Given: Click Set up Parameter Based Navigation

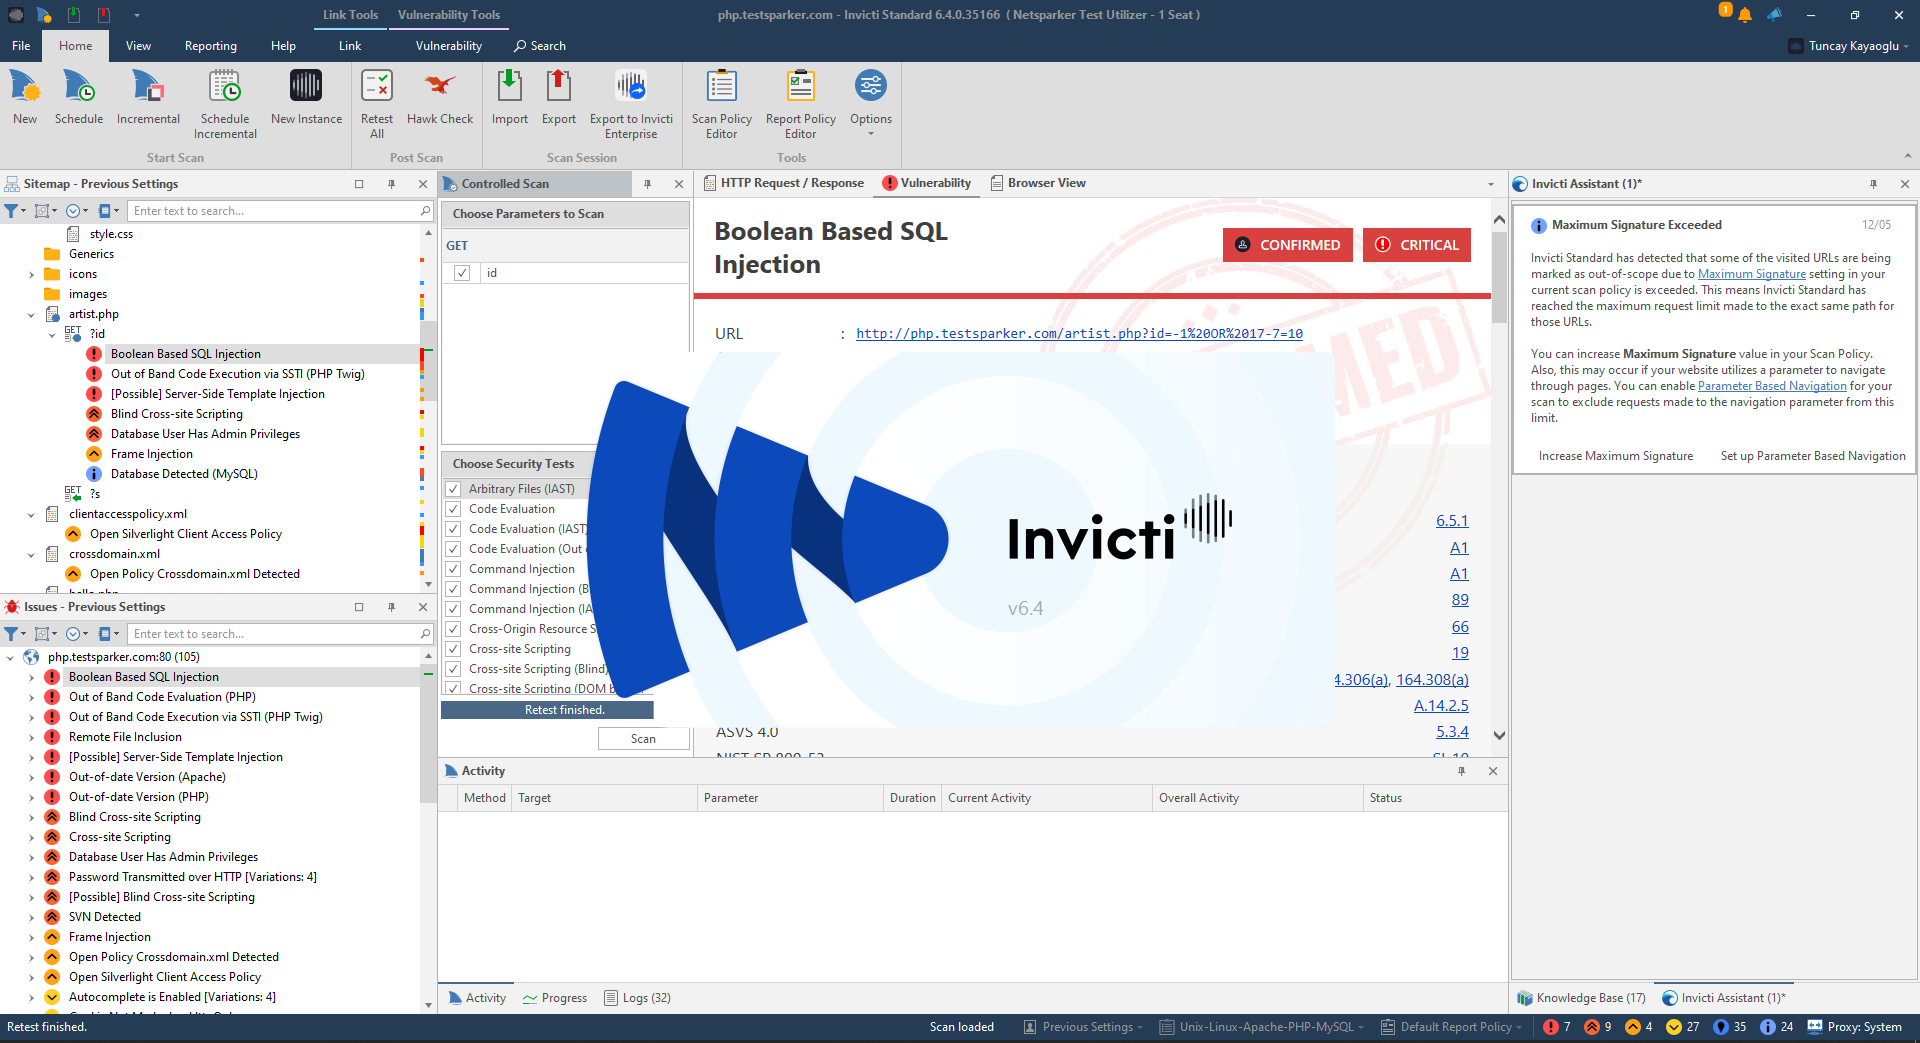Looking at the screenshot, I should 1813,456.
